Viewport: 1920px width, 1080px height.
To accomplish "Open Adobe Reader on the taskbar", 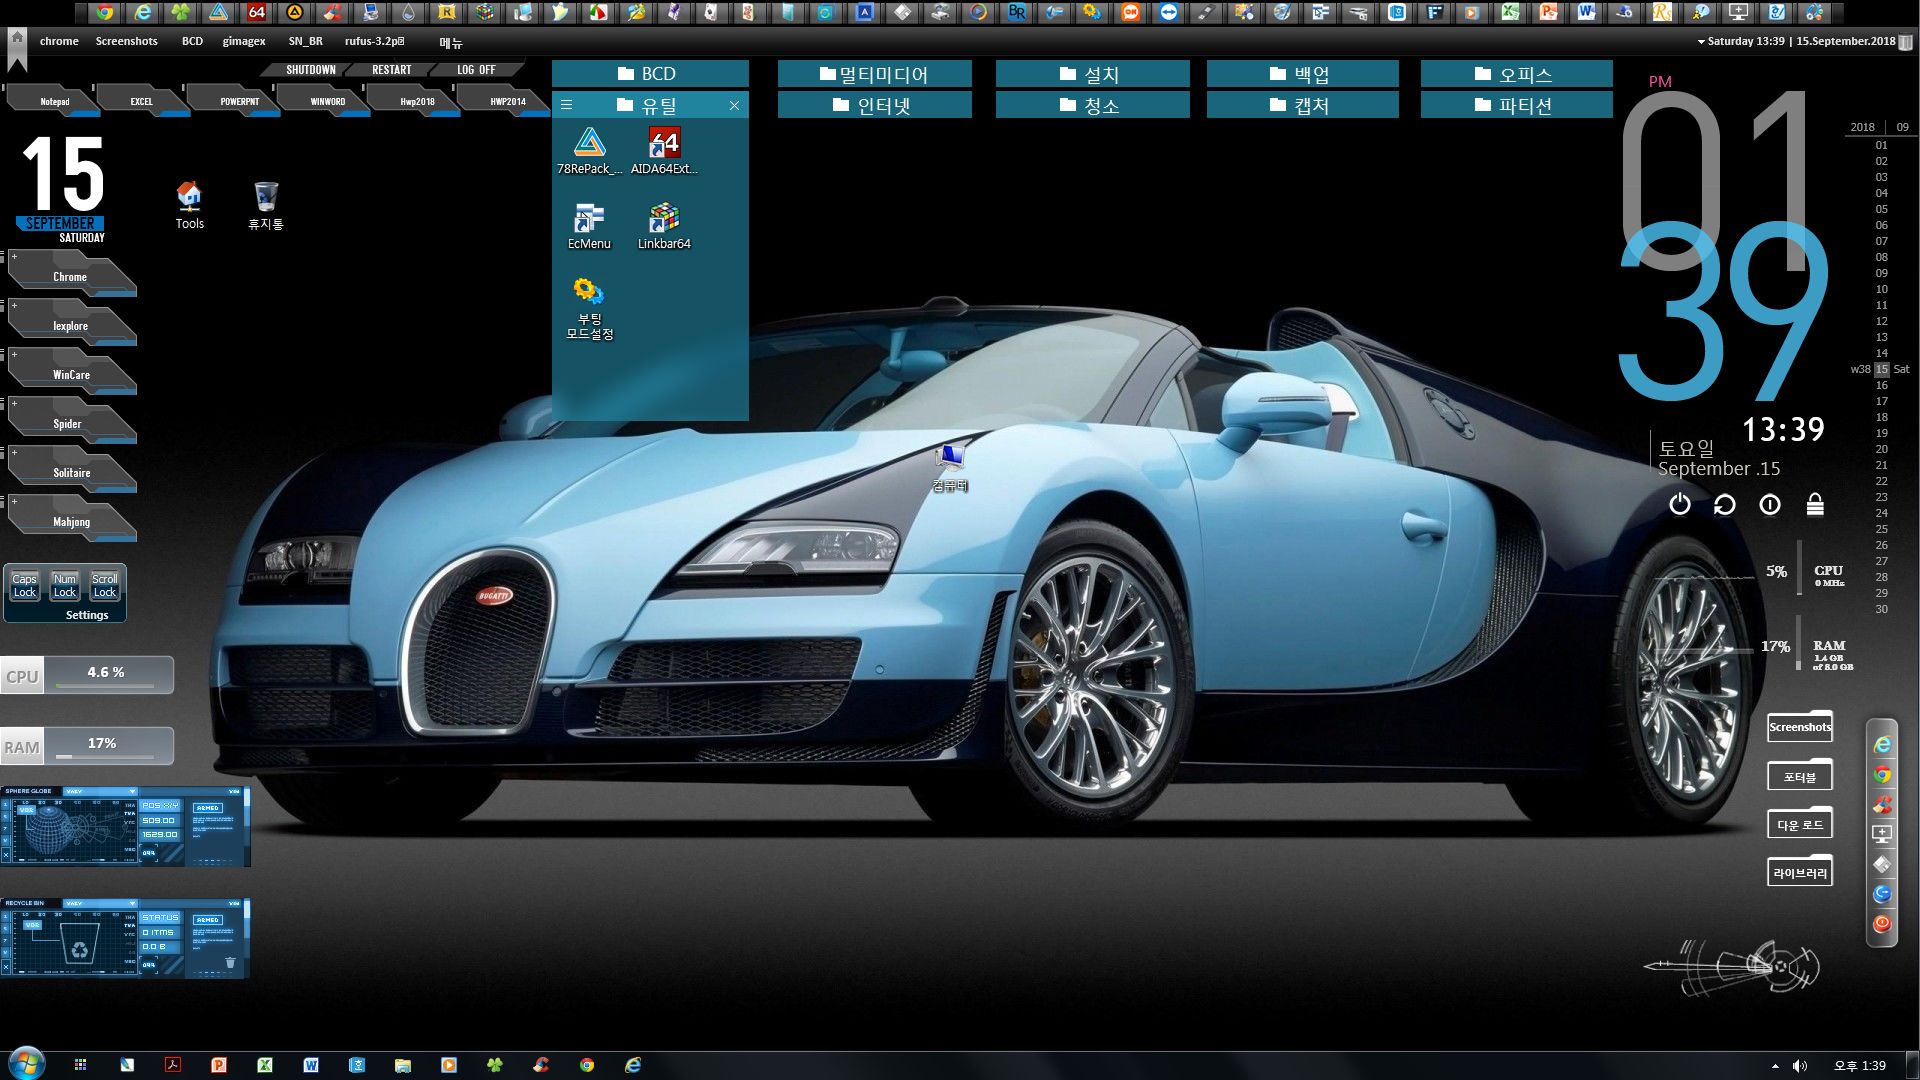I will tap(173, 1065).
